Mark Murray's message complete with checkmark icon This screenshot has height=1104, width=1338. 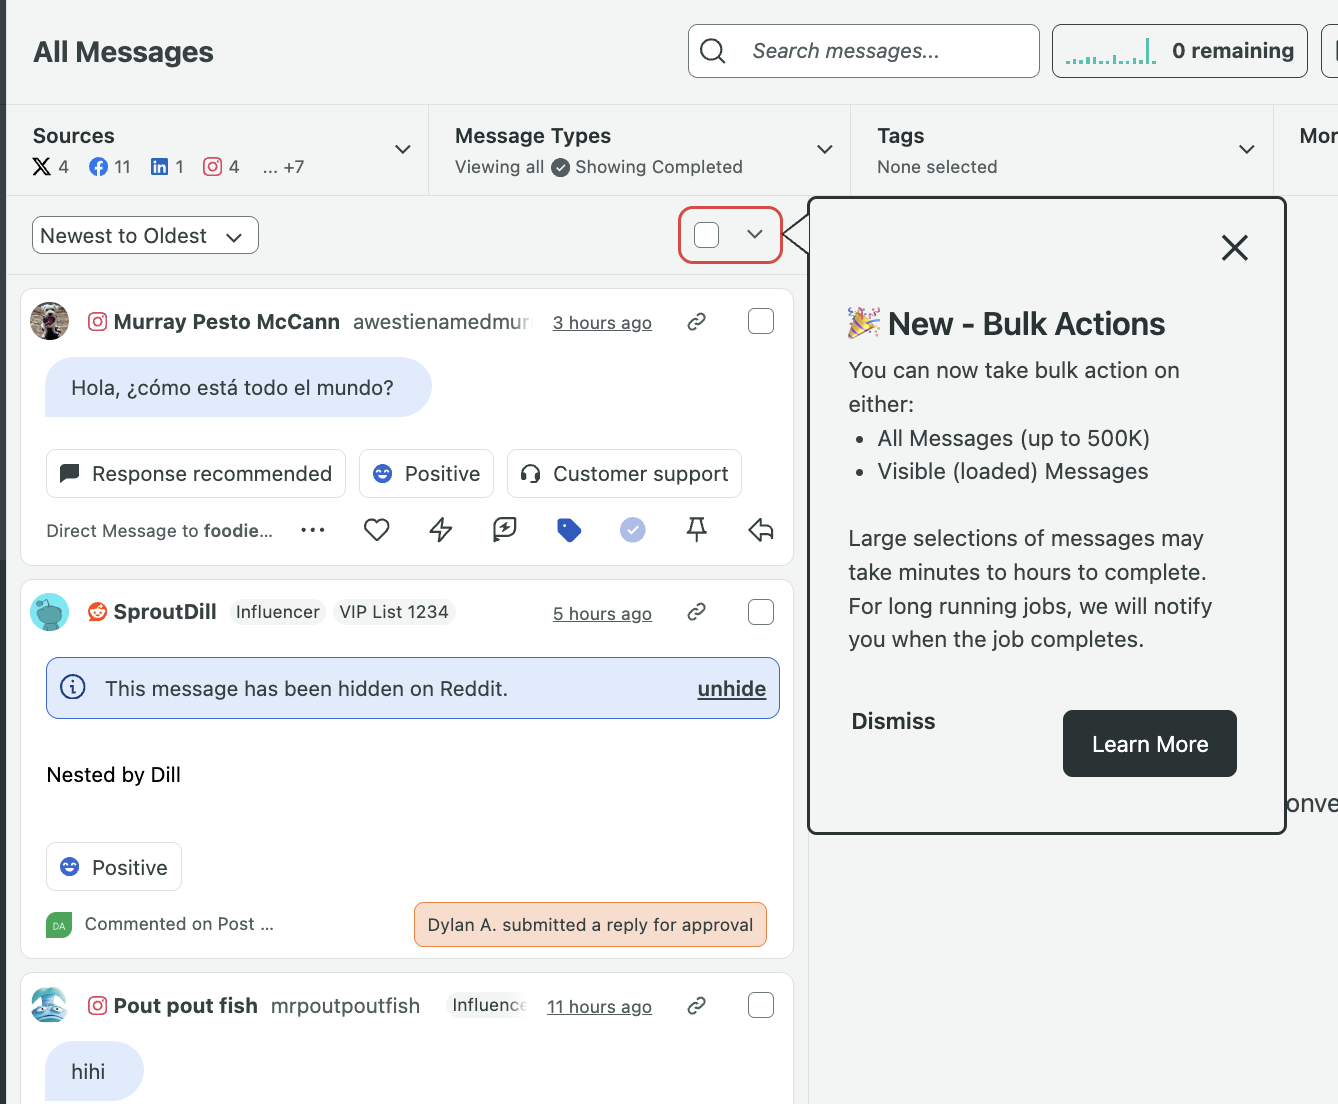(x=633, y=530)
